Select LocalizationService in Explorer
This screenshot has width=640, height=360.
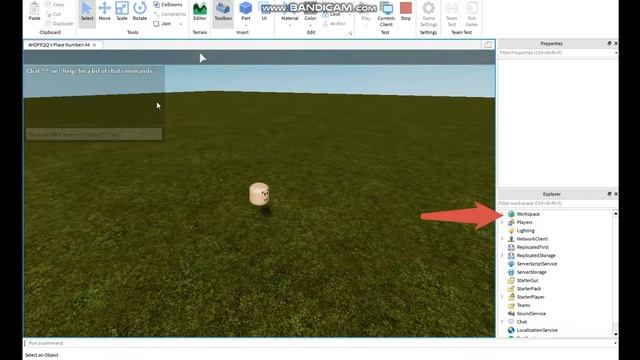[536, 330]
